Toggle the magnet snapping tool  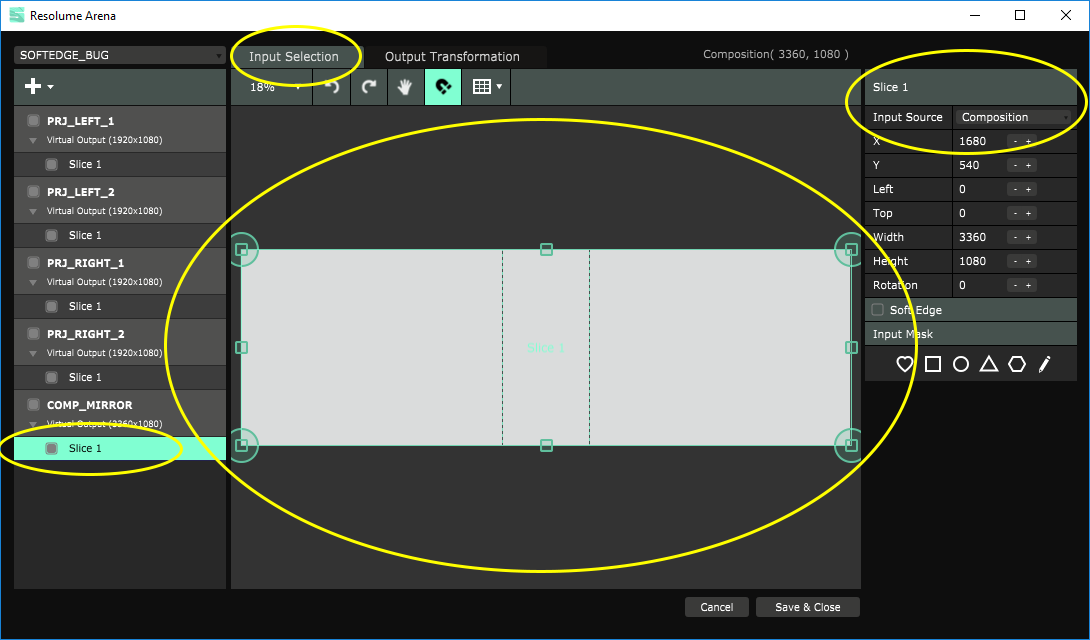click(443, 87)
